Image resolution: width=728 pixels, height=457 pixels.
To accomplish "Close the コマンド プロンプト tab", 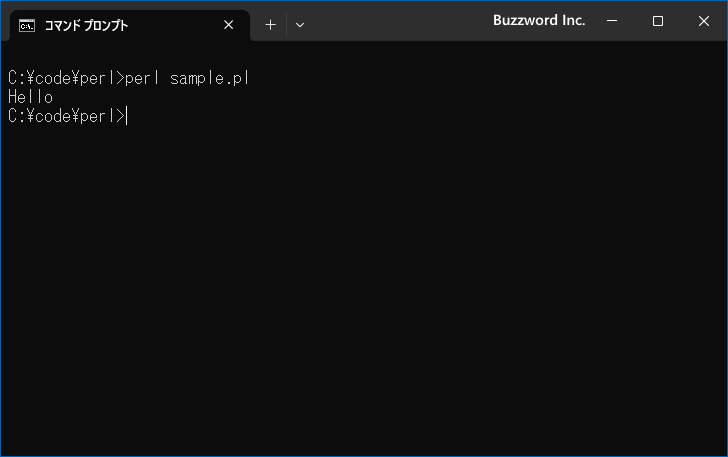I will (x=228, y=25).
